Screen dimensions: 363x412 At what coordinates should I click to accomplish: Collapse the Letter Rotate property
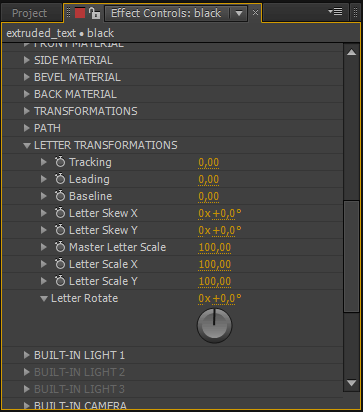tap(44, 298)
